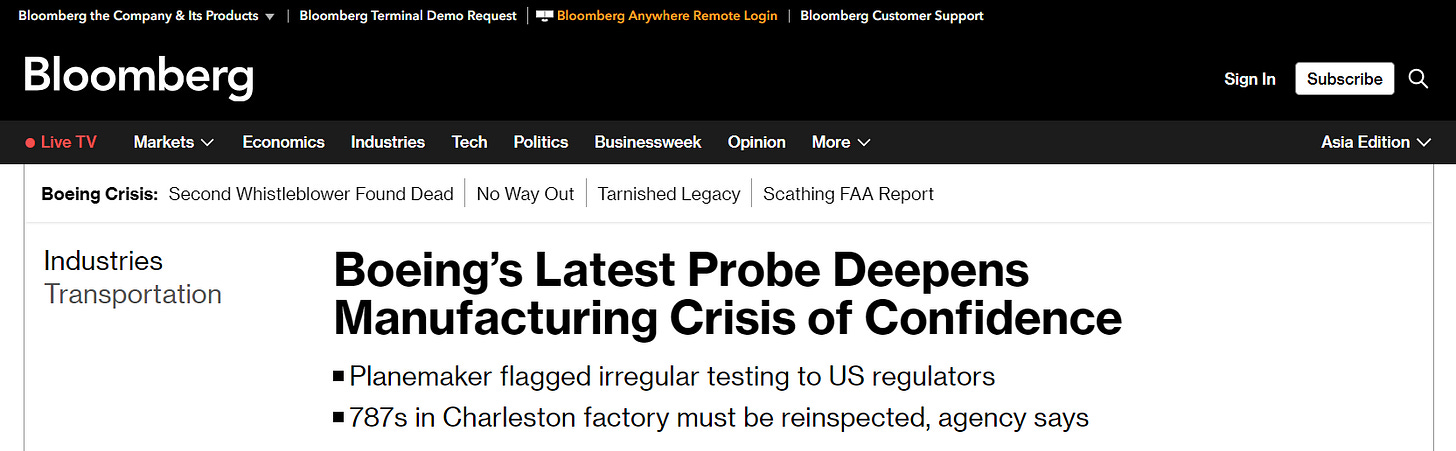This screenshot has height=451, width=1456.
Task: Go to the Economics section
Action: pyautogui.click(x=283, y=142)
